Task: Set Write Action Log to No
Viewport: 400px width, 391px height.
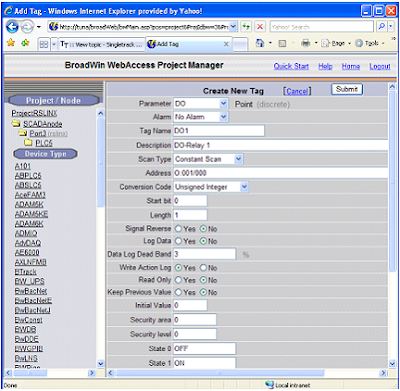Action: click(x=203, y=268)
